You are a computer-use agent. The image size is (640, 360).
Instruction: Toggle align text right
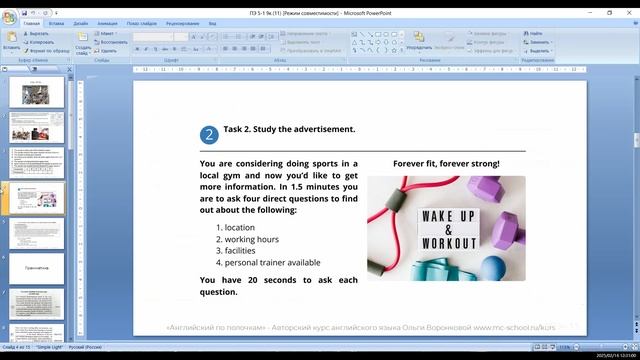(x=244, y=49)
